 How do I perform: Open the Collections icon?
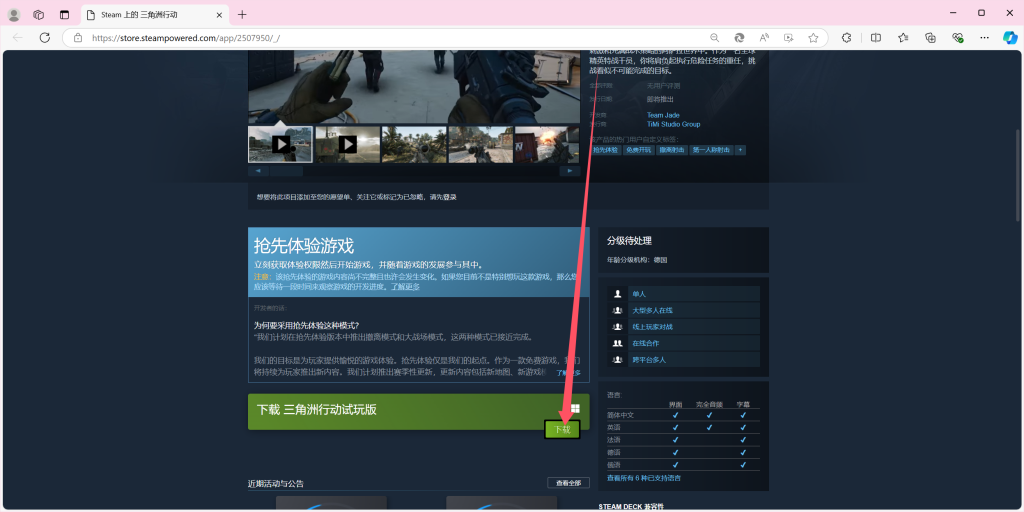tap(931, 38)
